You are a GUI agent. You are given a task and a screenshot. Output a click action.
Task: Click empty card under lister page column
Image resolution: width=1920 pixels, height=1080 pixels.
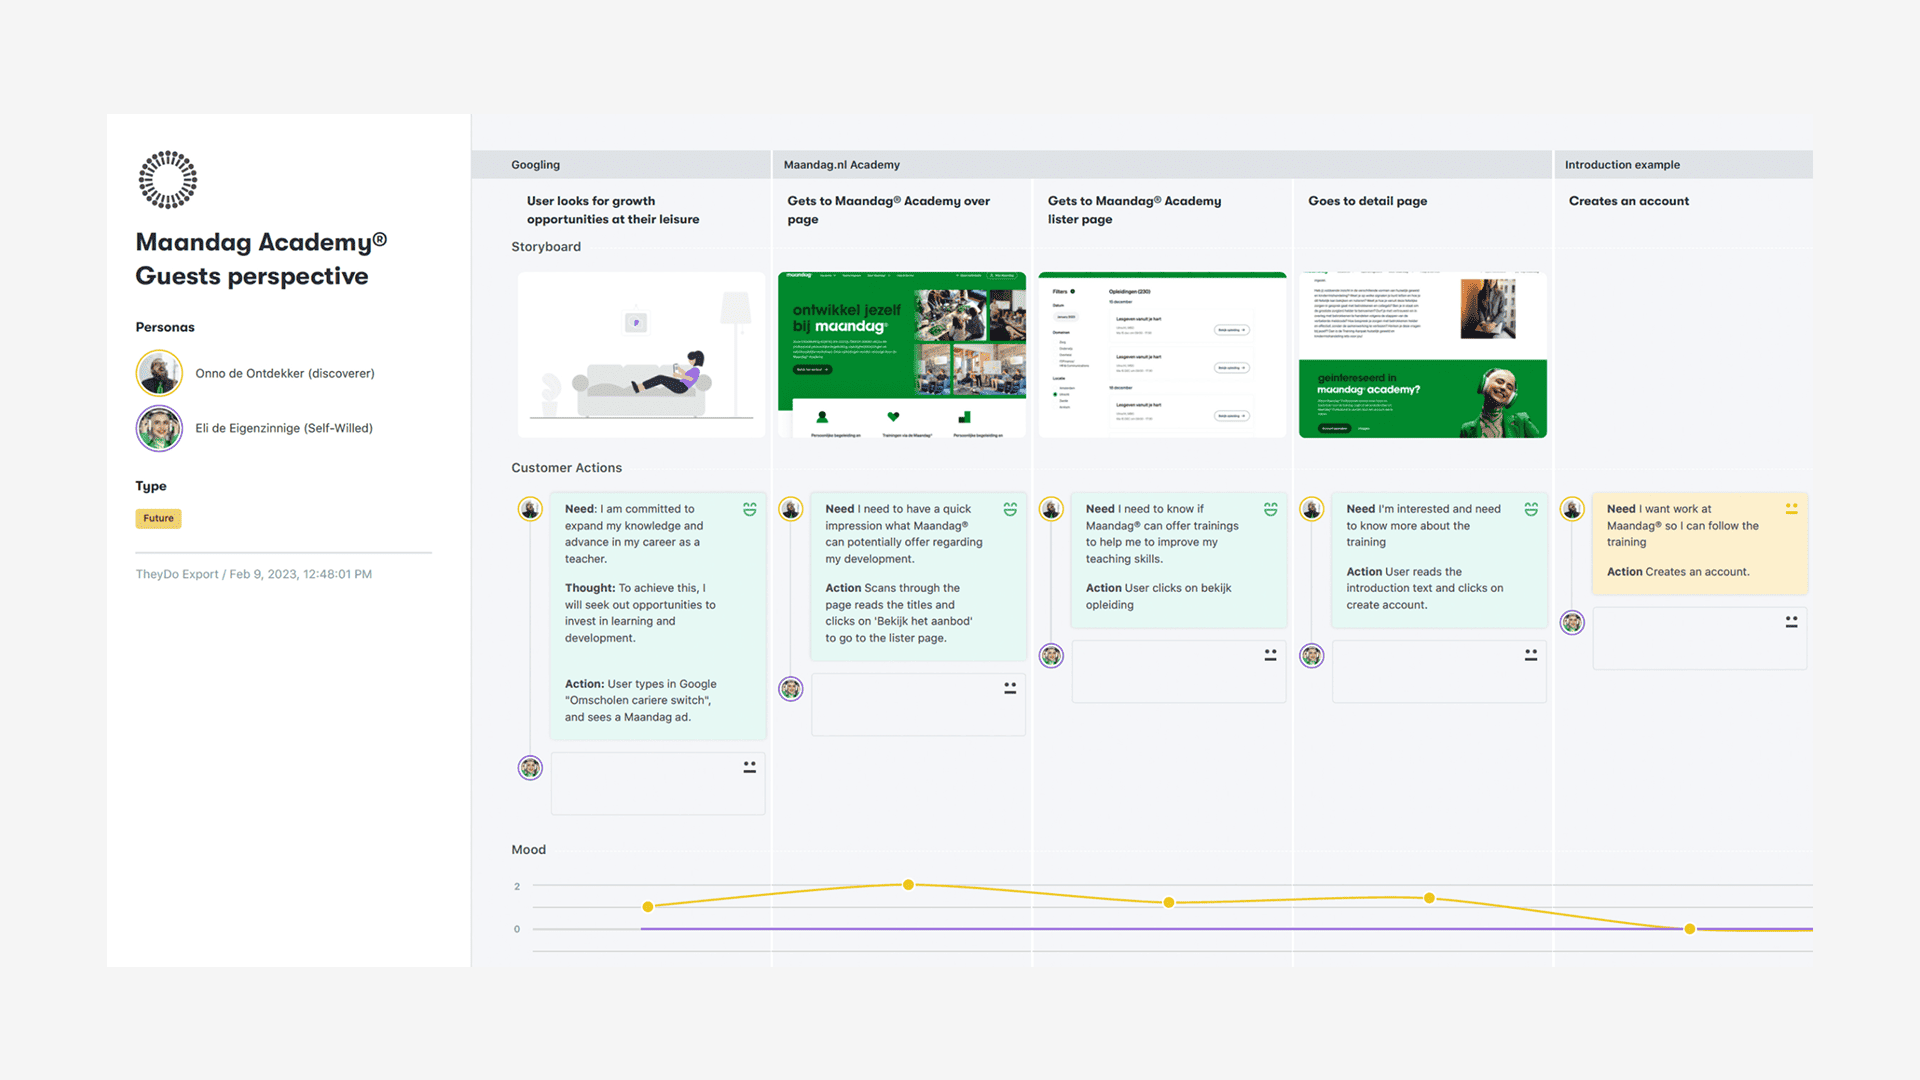coord(1177,672)
